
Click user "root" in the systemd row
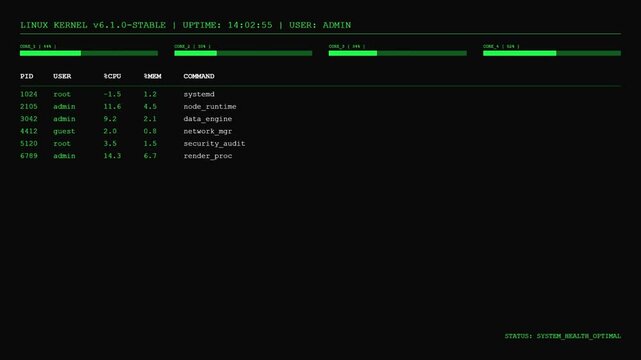pos(62,94)
